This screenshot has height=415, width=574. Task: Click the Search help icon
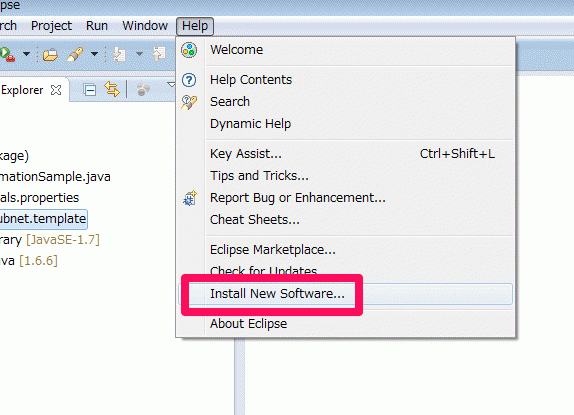pyautogui.click(x=189, y=102)
